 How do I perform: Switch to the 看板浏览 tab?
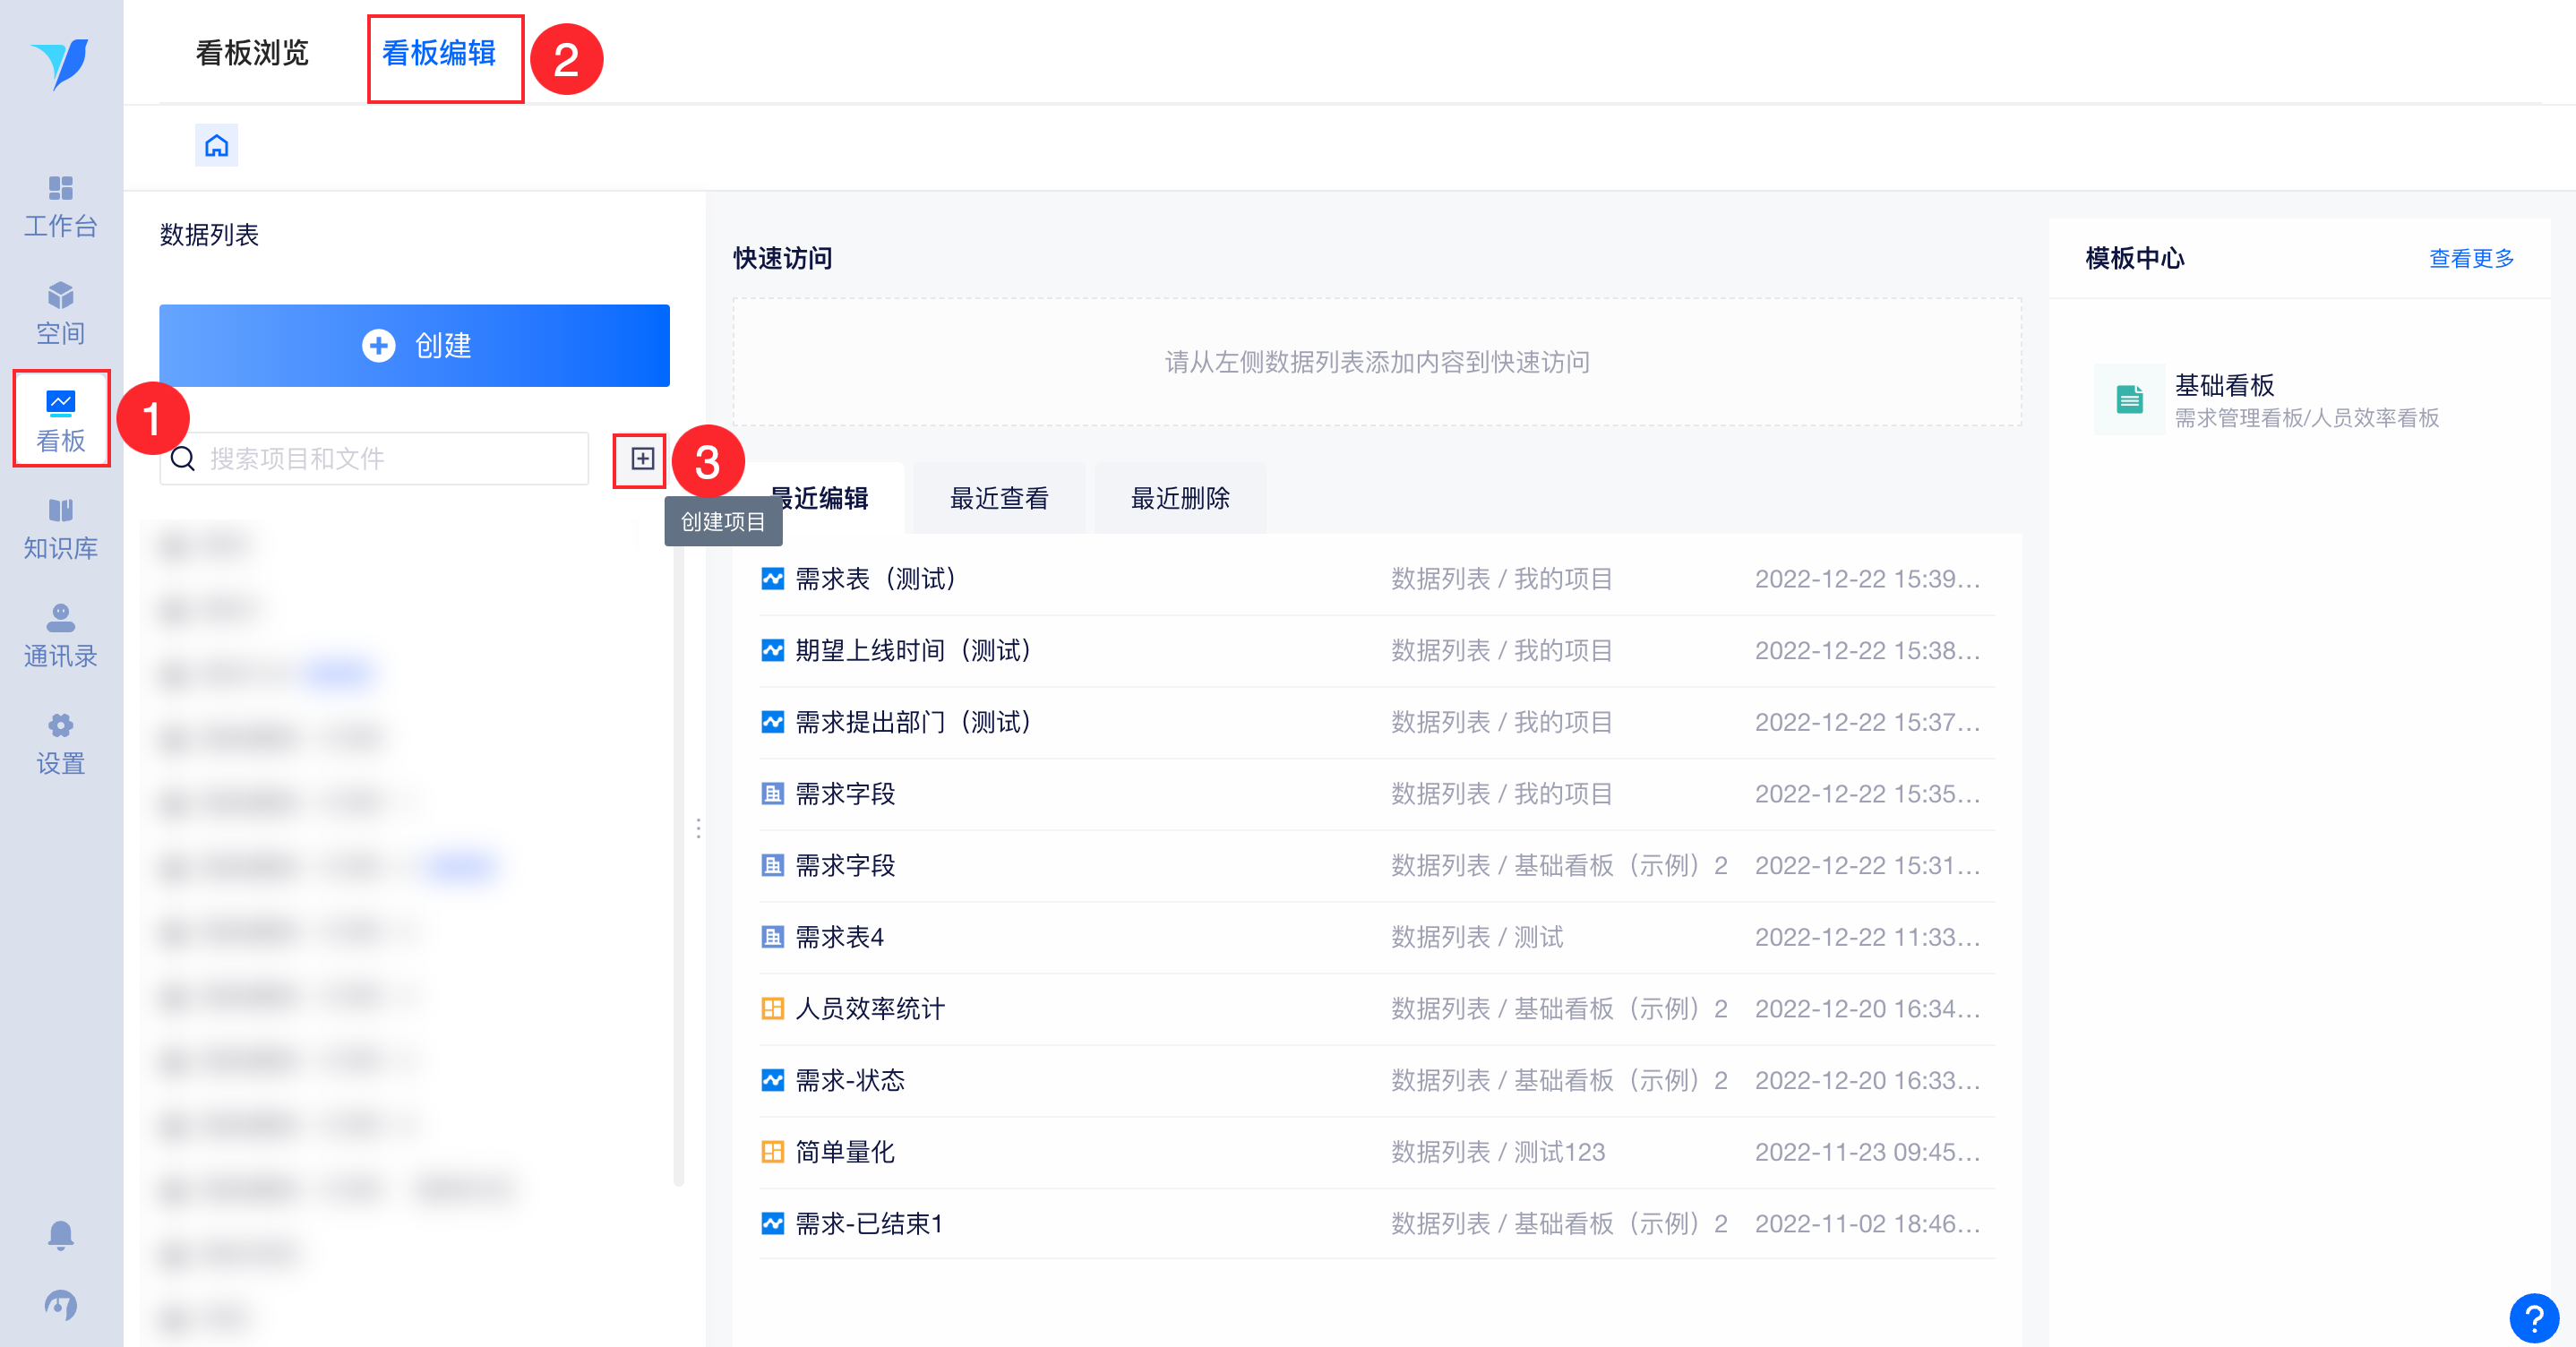tap(252, 53)
